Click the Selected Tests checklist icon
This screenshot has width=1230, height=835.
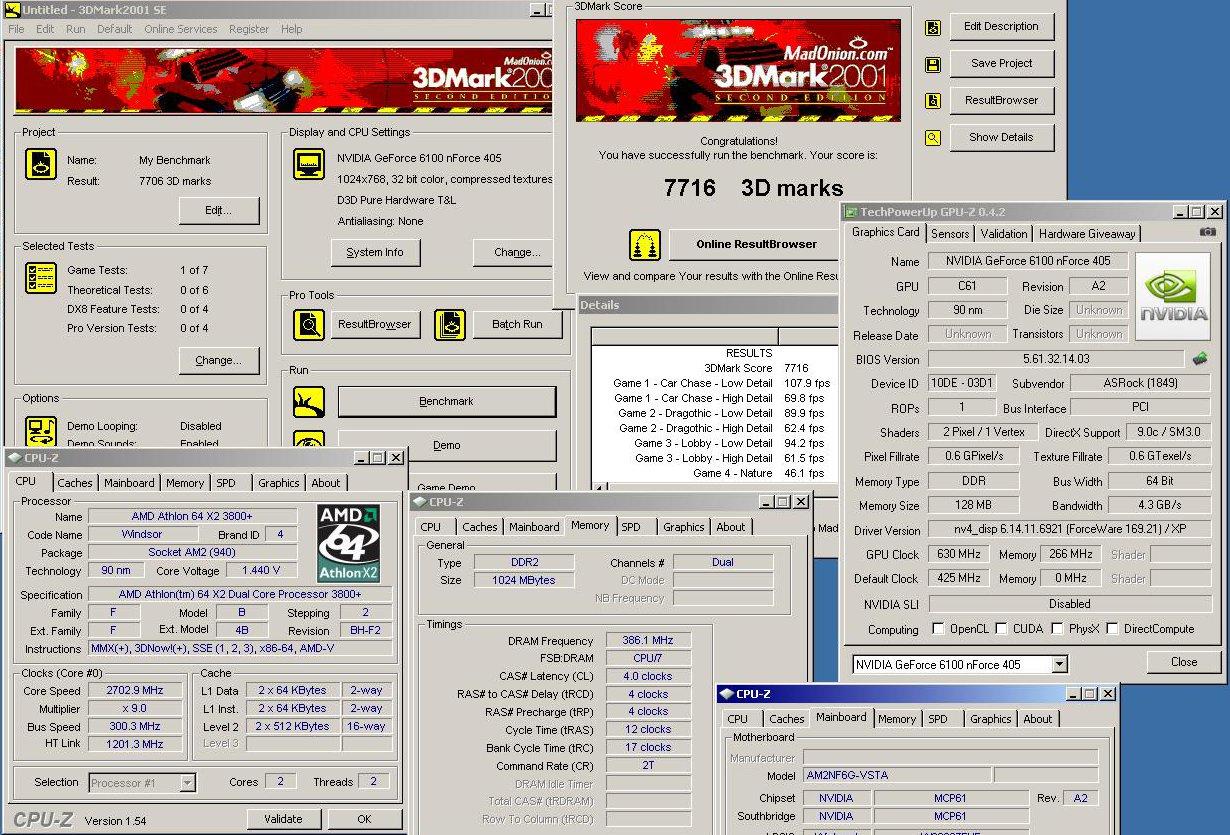(40, 279)
